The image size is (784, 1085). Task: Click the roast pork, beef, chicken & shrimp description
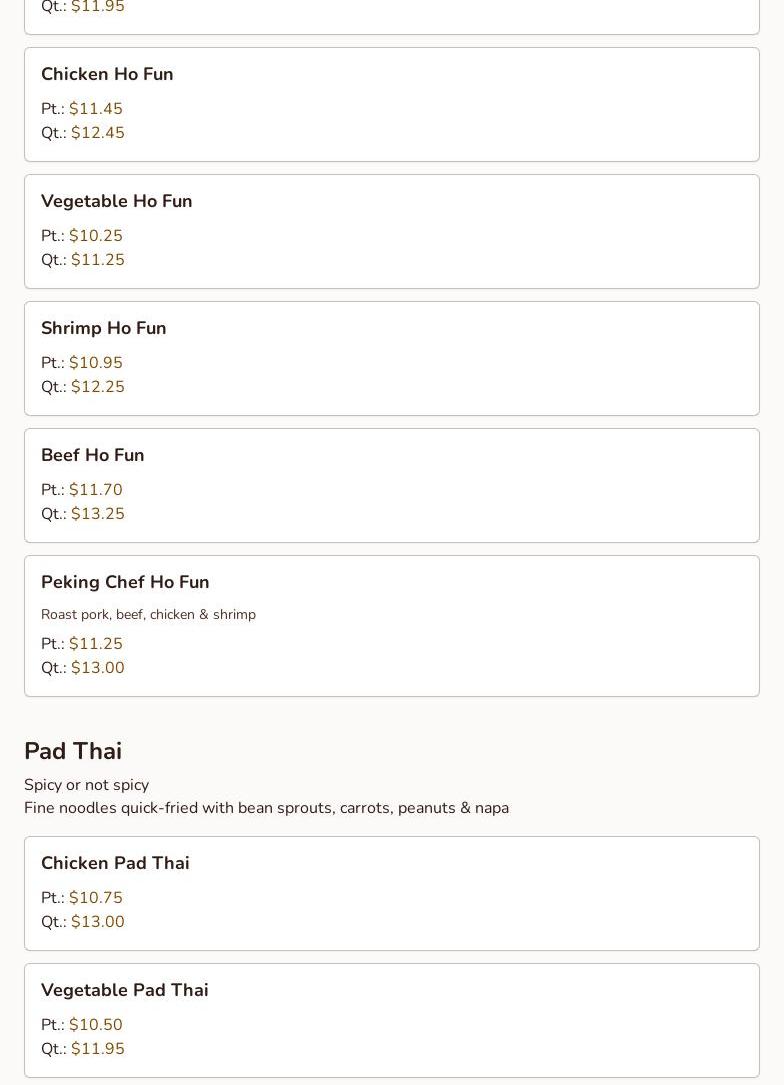coord(148,615)
